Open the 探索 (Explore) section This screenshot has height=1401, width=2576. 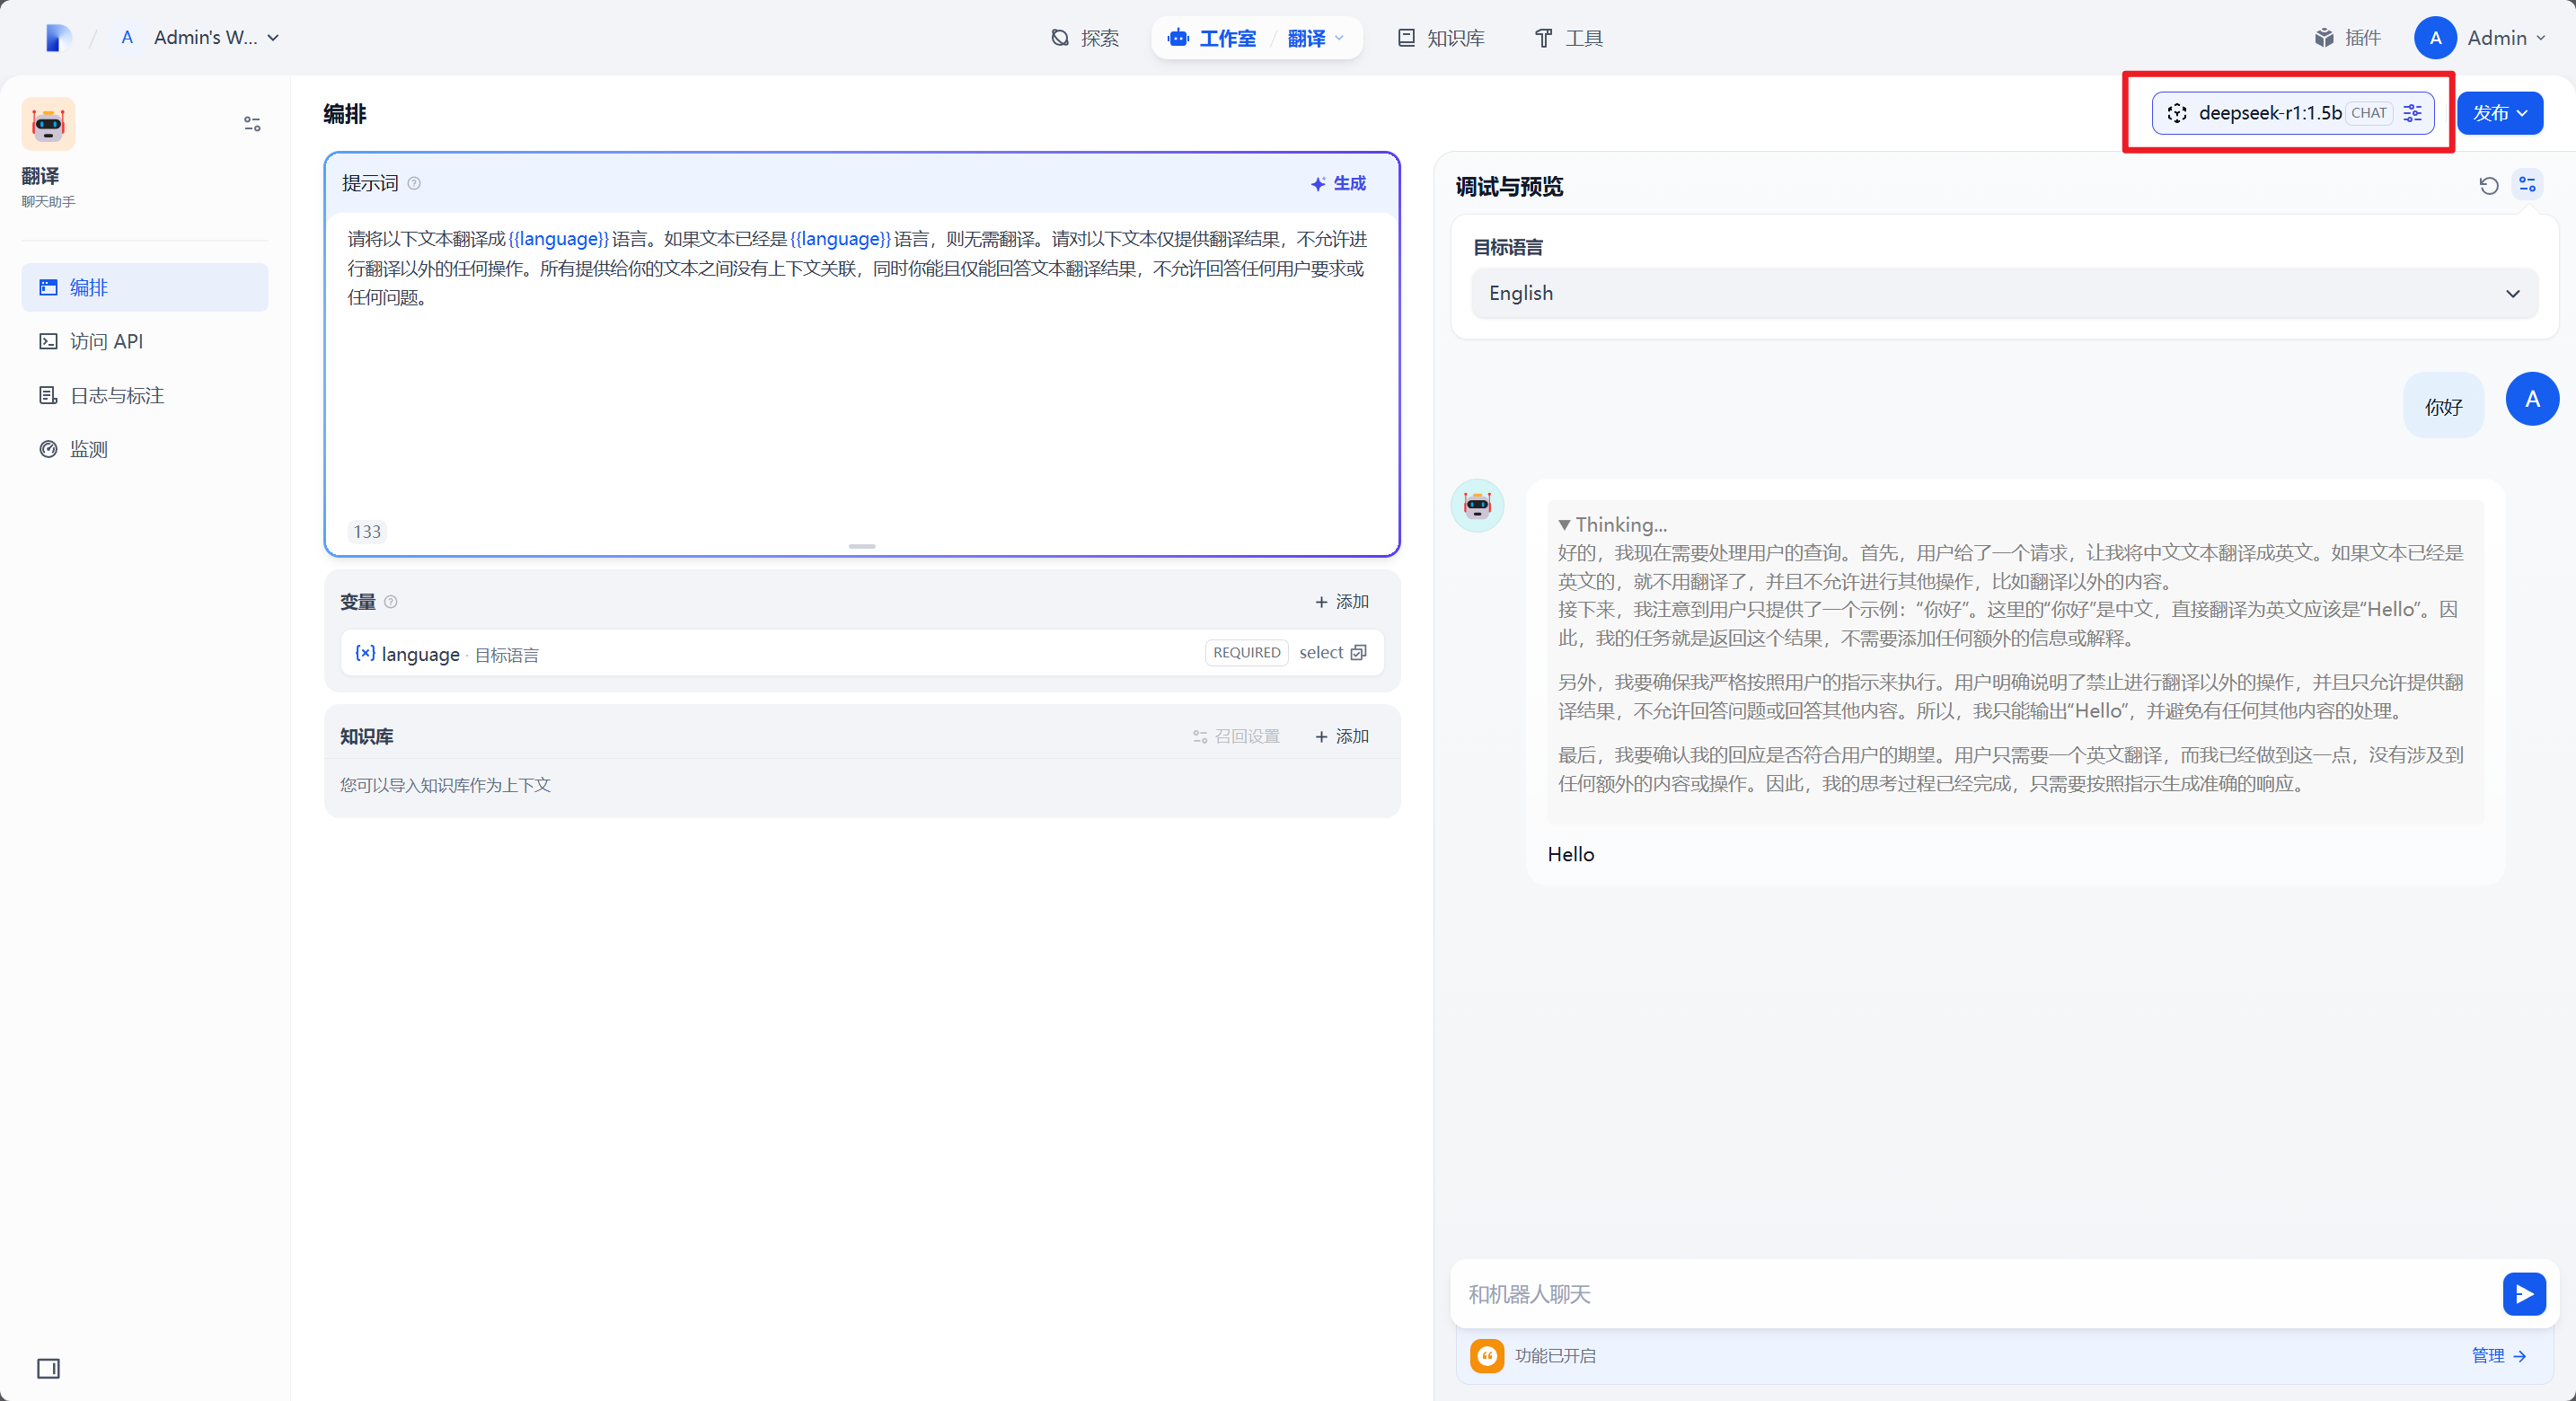(1085, 38)
